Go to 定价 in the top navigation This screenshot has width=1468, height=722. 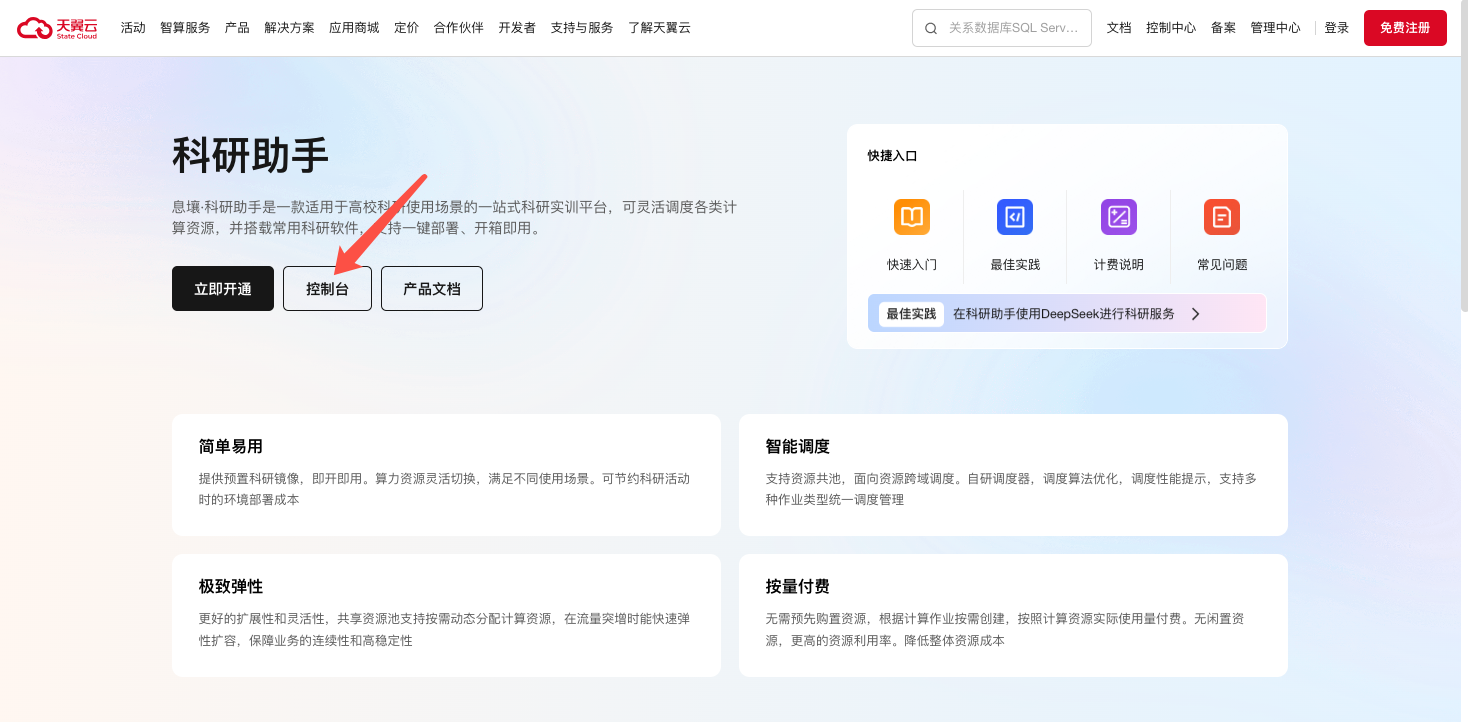click(406, 28)
